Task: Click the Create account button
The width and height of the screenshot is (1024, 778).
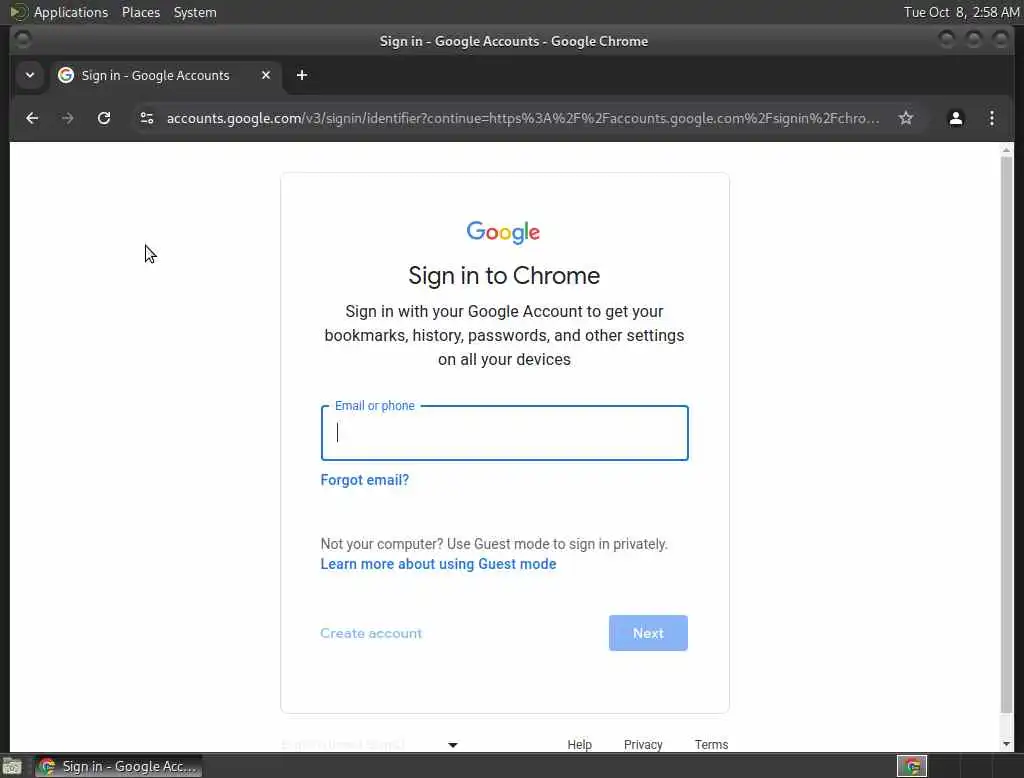Action: click(x=371, y=633)
